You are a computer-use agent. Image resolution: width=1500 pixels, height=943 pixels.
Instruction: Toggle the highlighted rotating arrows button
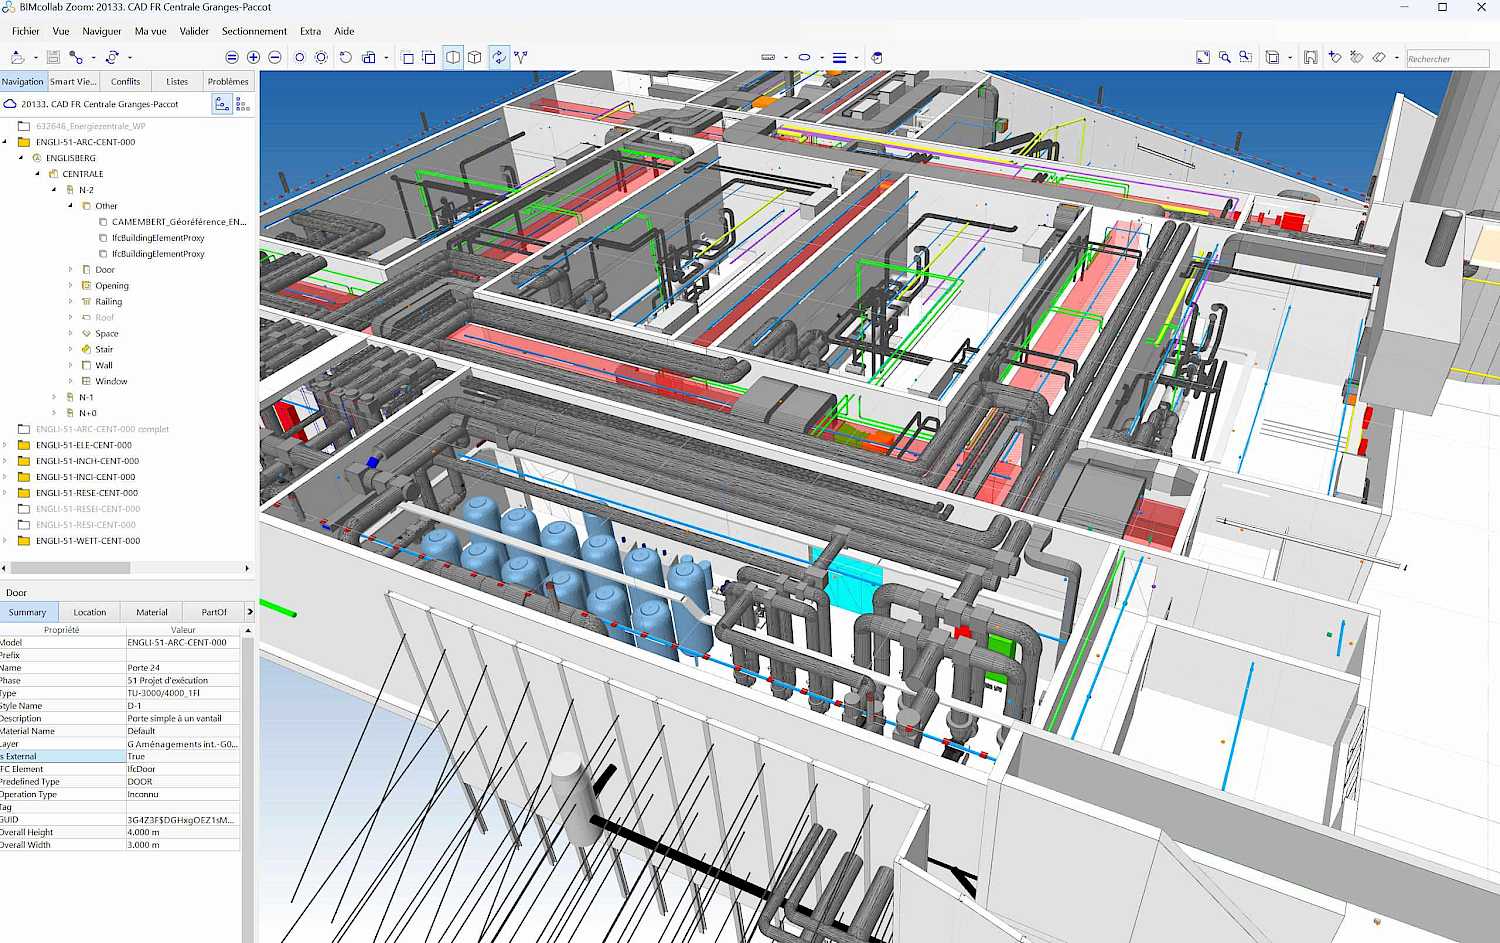[499, 58]
